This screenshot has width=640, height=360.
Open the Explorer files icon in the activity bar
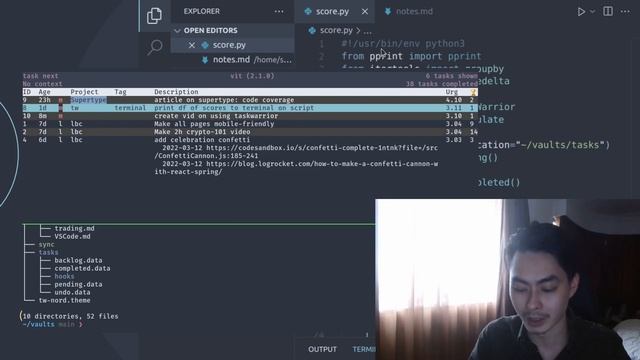click(x=154, y=16)
